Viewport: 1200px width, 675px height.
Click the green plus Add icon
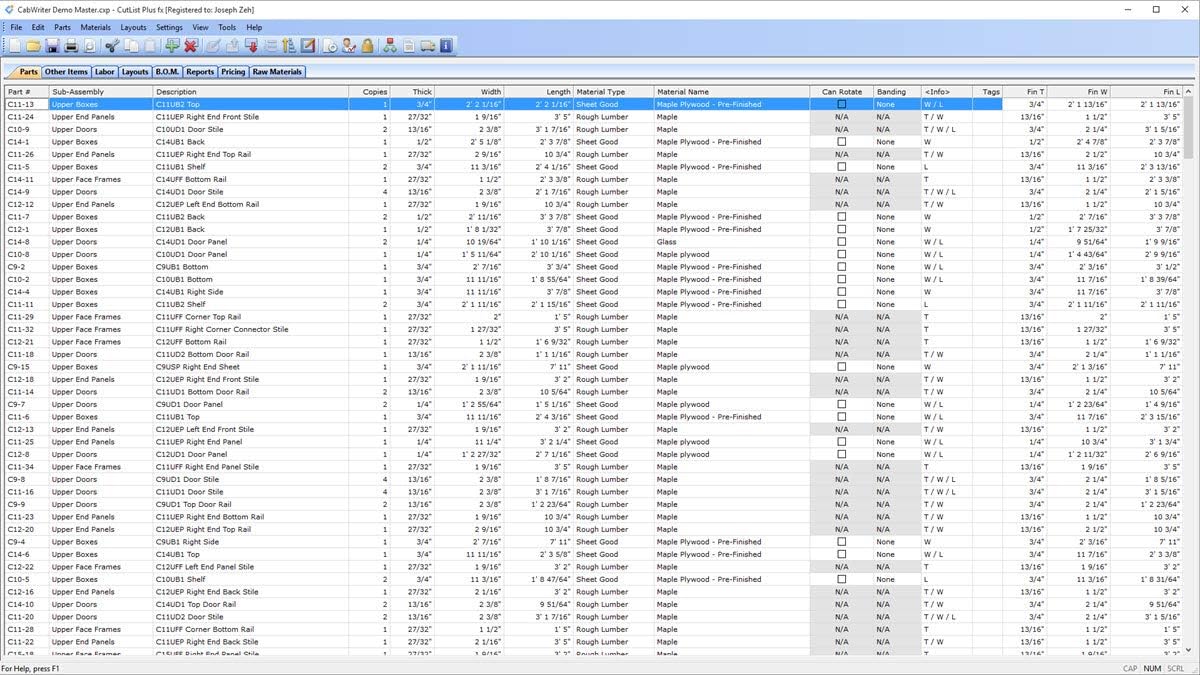tap(172, 46)
